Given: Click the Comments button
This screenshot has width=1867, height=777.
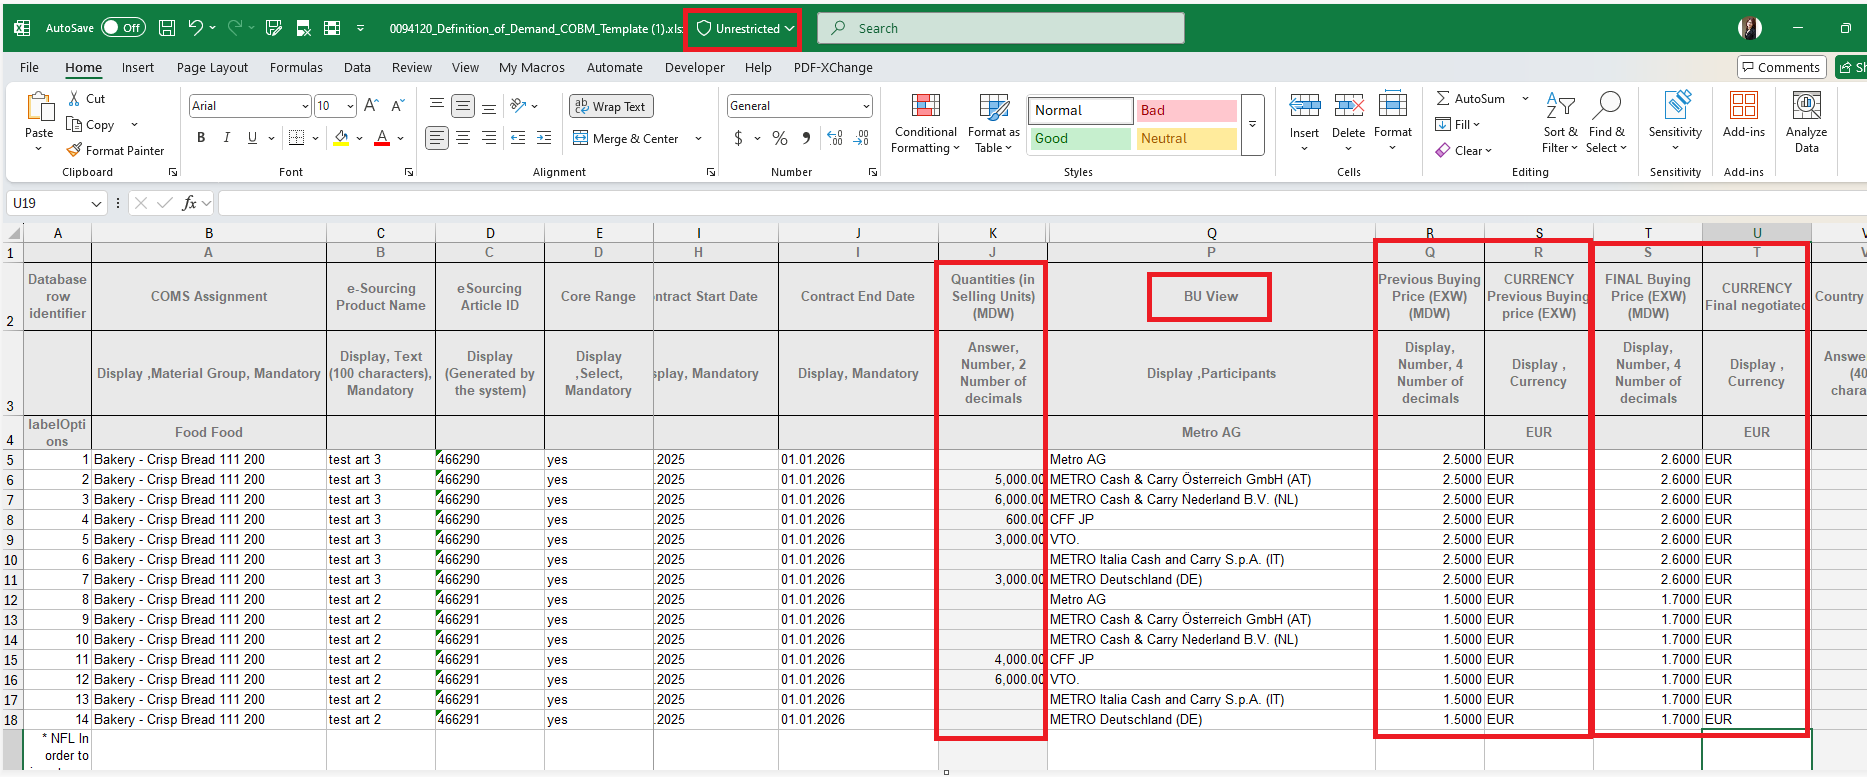Looking at the screenshot, I should 1781,67.
